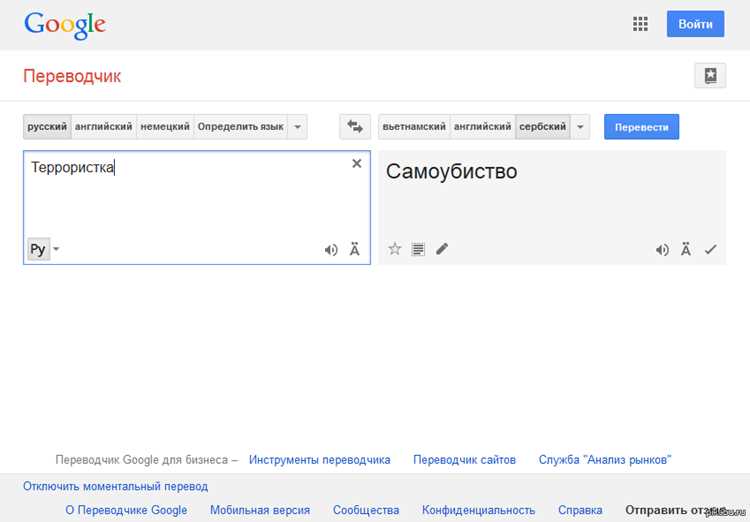The image size is (750, 522).
Task: Select русский as source language
Action: (x=47, y=127)
